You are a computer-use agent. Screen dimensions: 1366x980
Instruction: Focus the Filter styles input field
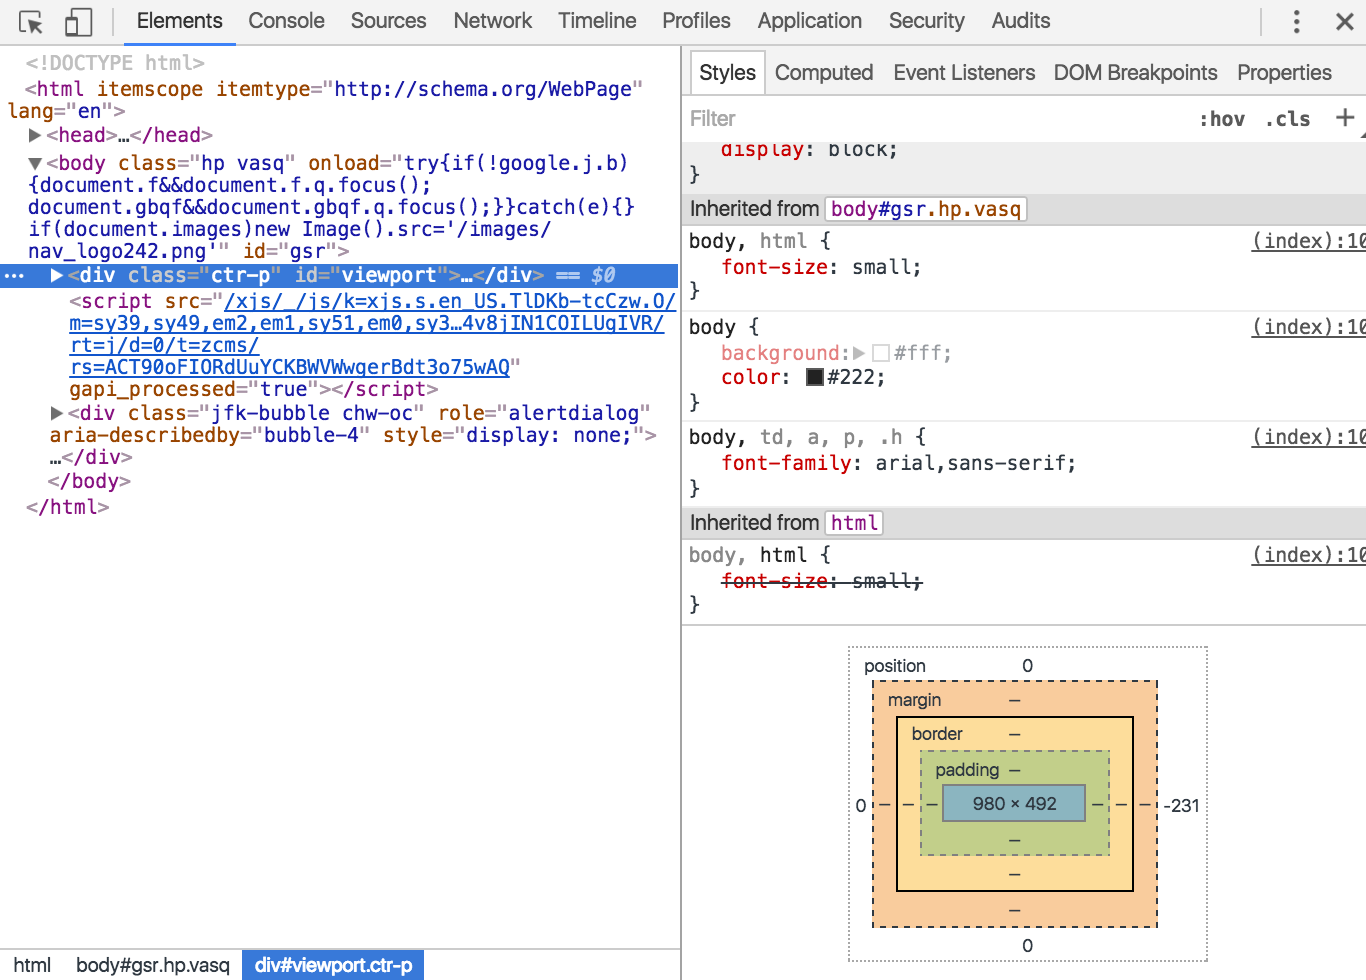[x=930, y=119]
